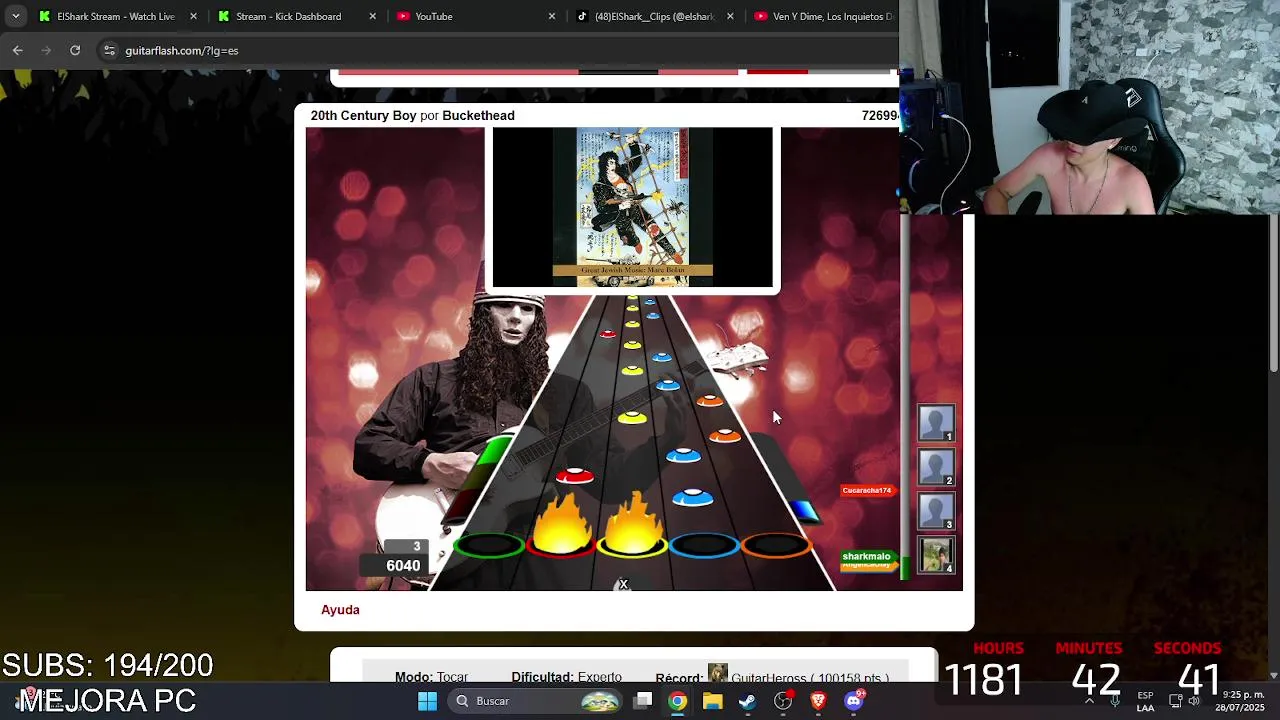Image resolution: width=1280 pixels, height=720 pixels.
Task: Open the network status tray icon
Action: [1175, 701]
